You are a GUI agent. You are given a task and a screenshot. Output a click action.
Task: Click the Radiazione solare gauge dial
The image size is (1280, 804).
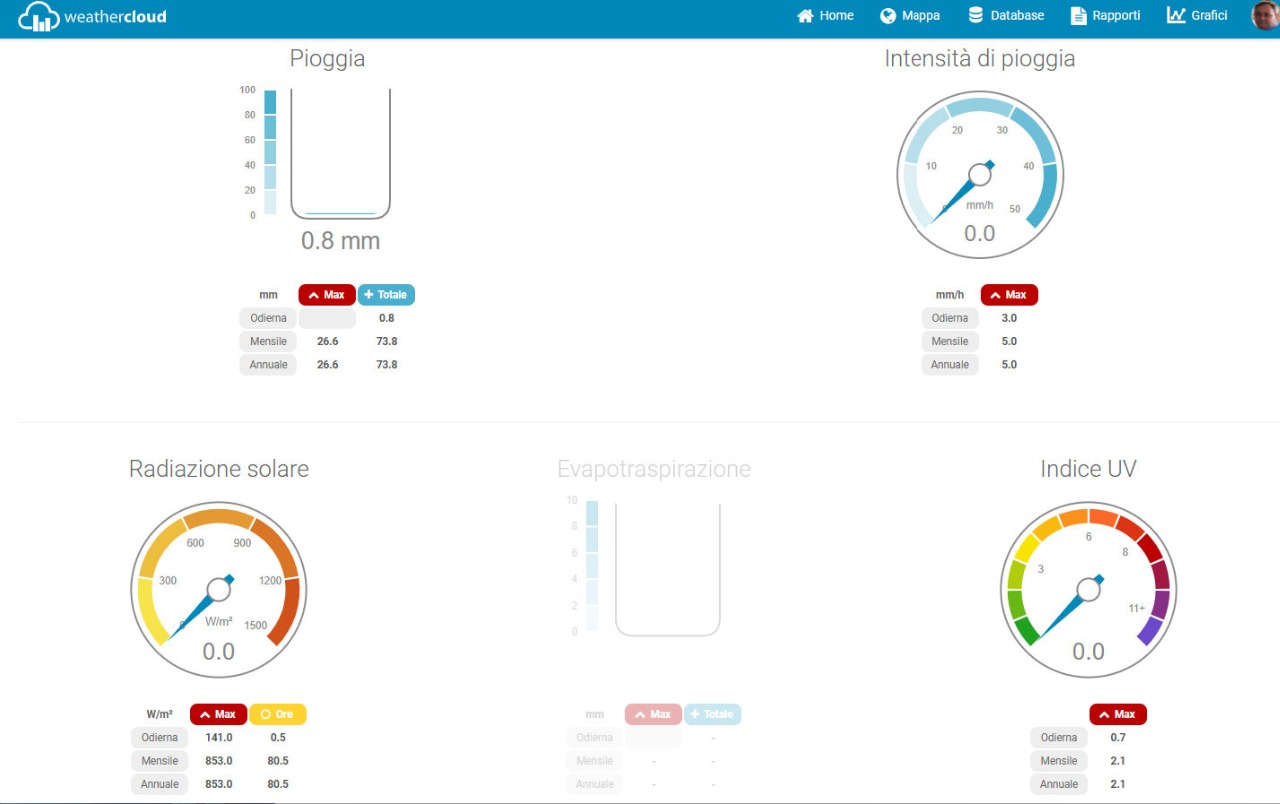(219, 591)
